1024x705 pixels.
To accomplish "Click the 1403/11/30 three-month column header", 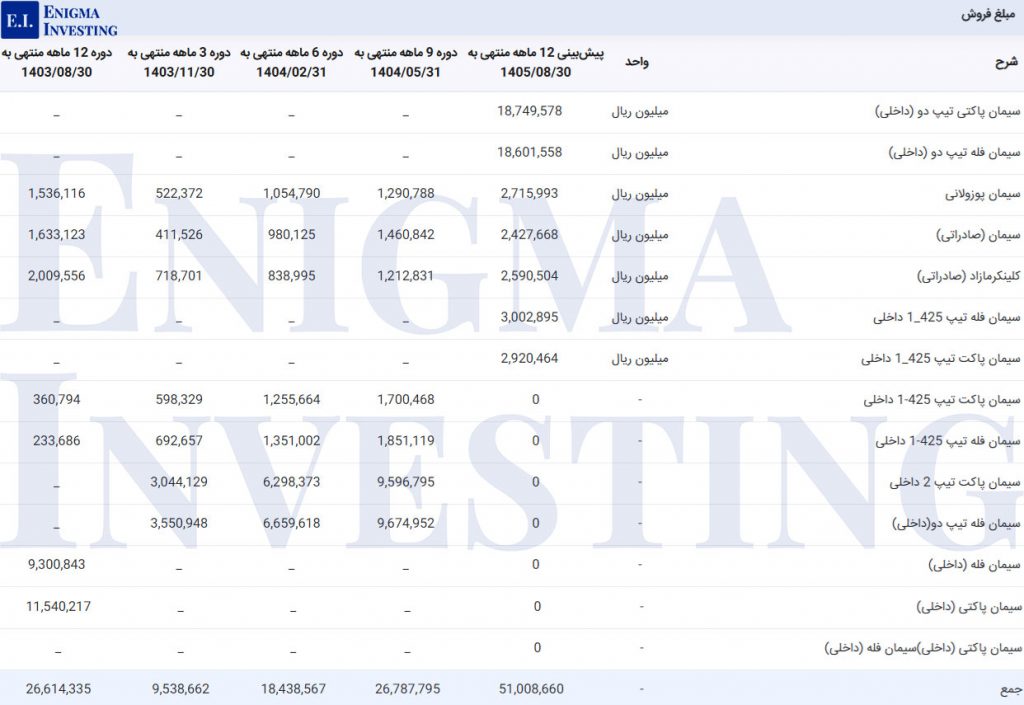I will coord(179,62).
